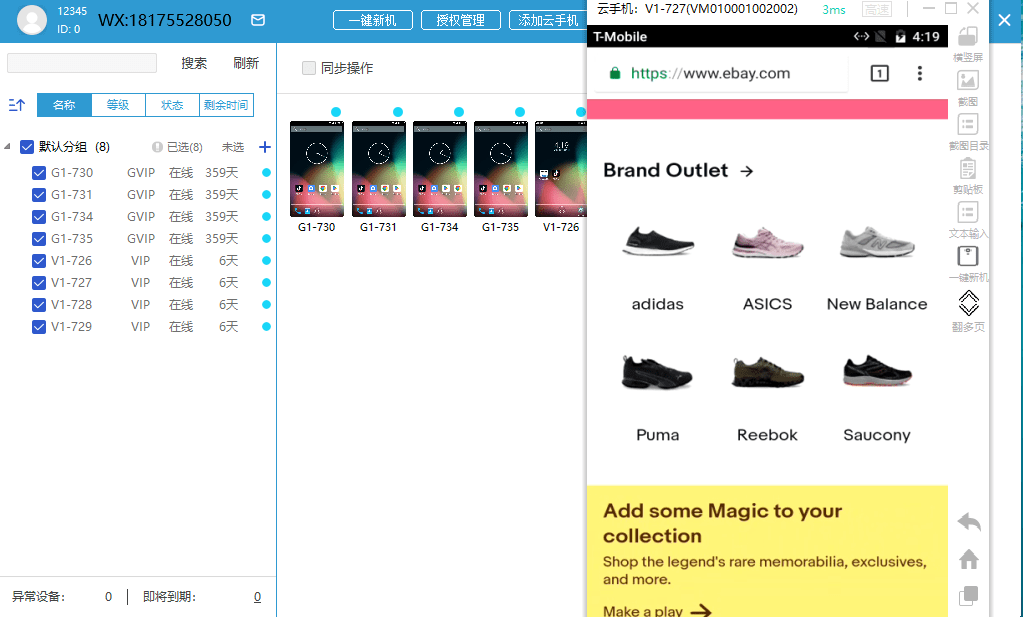
Task: Uncheck the G1-730 checkbox
Action: pos(38,173)
